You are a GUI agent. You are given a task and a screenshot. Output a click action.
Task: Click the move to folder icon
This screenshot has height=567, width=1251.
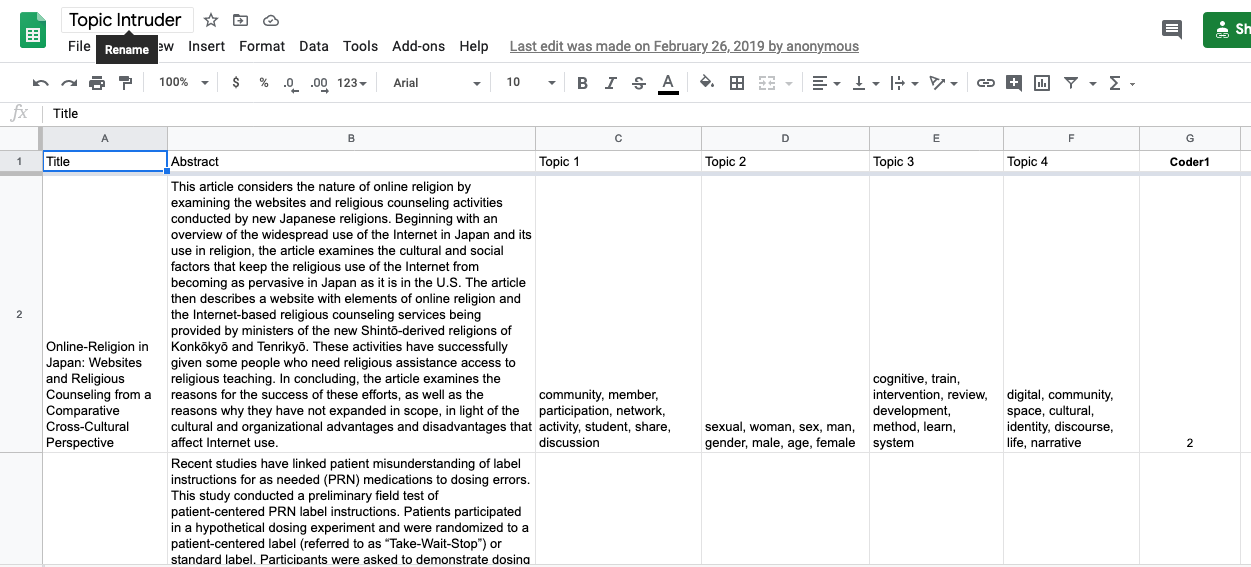click(x=240, y=20)
